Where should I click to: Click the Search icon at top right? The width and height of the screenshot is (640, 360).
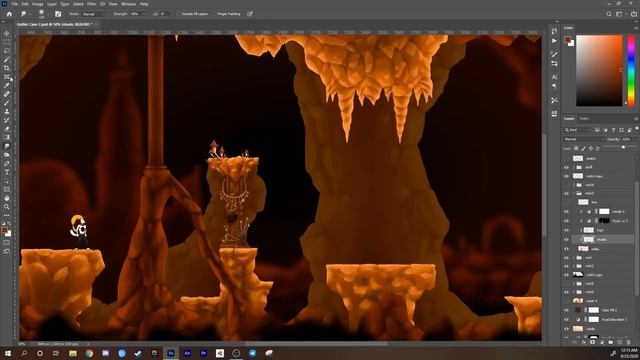click(x=609, y=14)
